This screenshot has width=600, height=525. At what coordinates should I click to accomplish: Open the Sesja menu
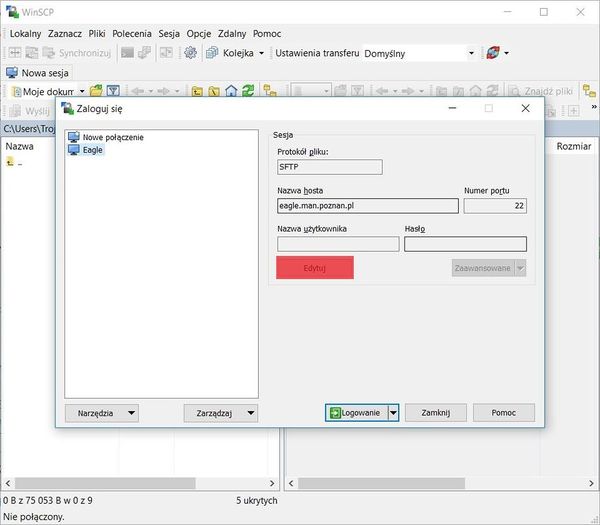[169, 34]
